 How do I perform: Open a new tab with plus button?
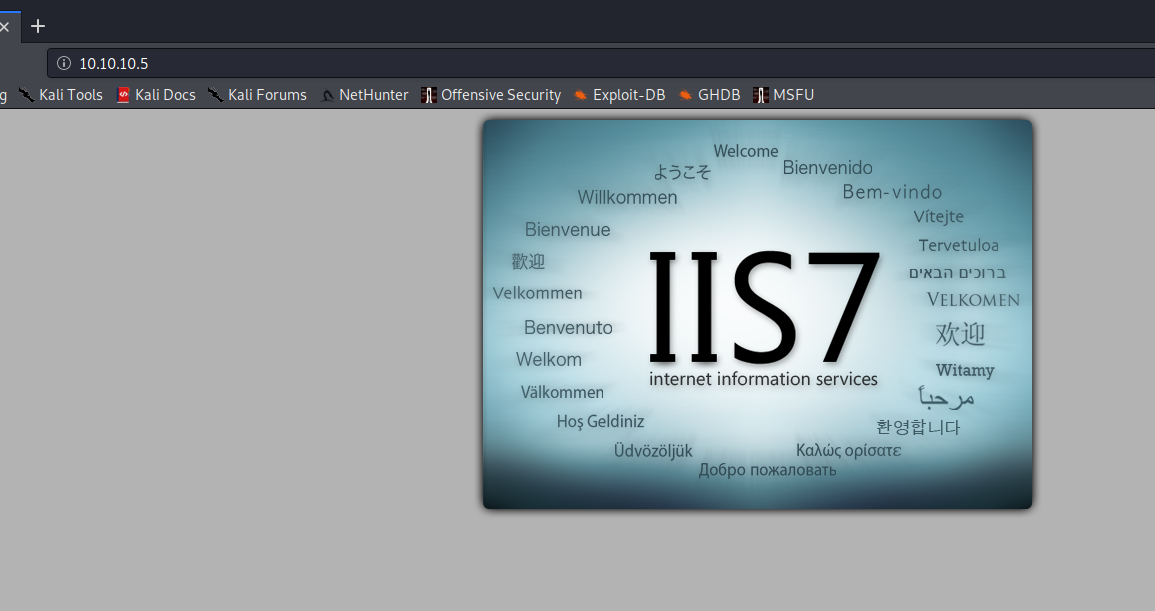click(x=38, y=26)
